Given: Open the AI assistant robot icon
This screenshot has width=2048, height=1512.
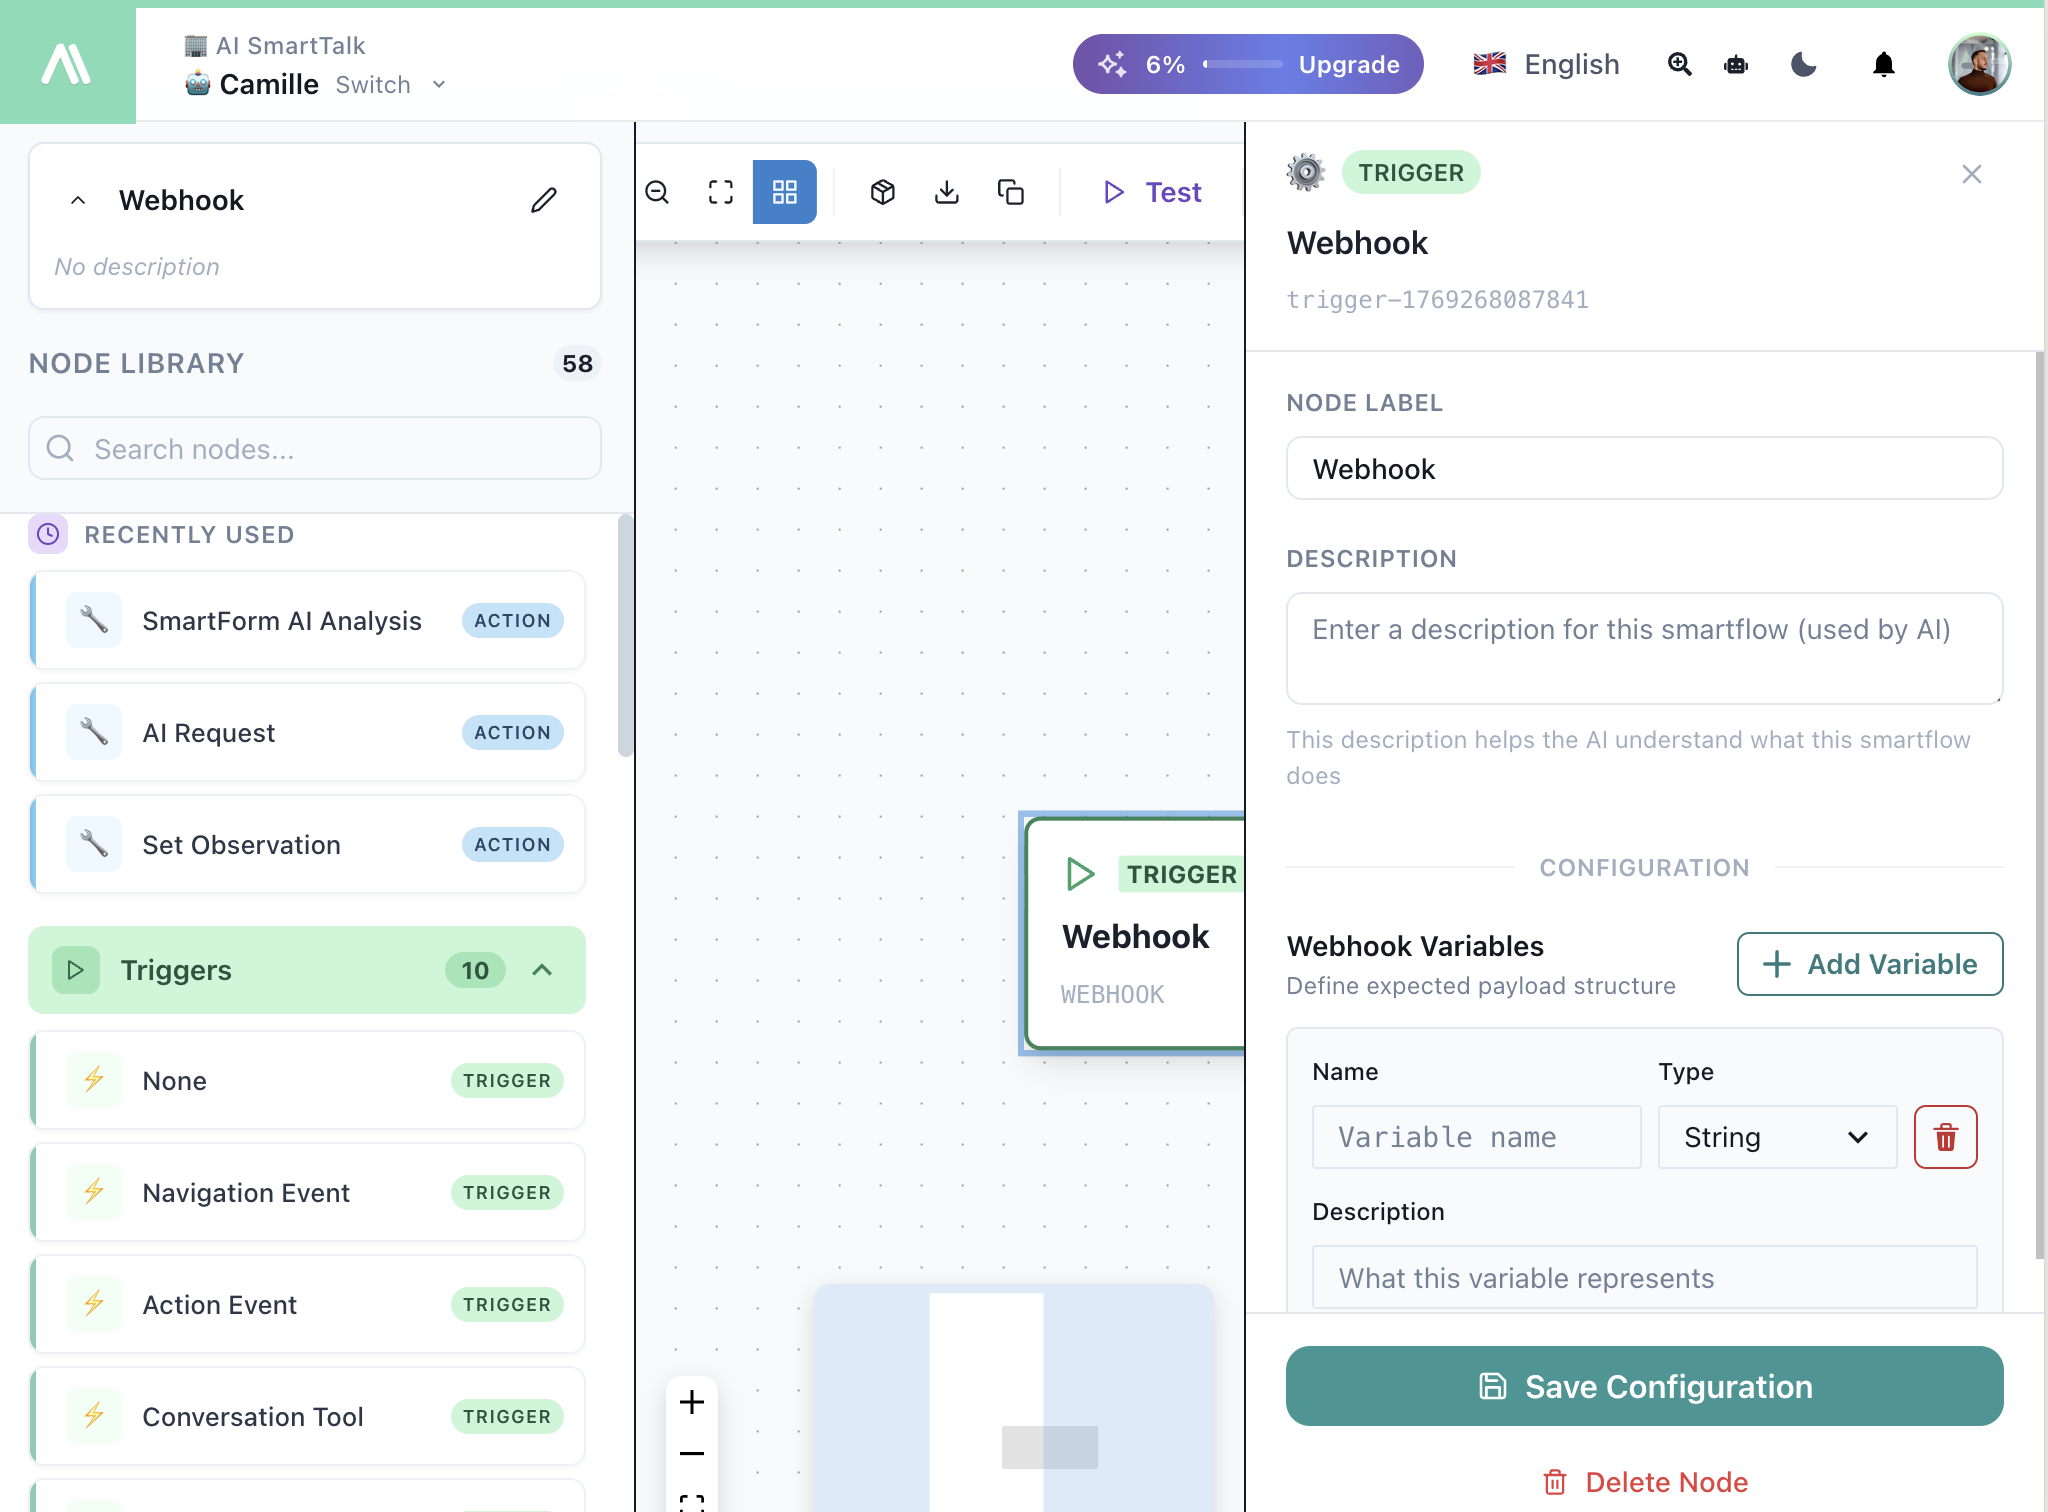Looking at the screenshot, I should click(1736, 64).
